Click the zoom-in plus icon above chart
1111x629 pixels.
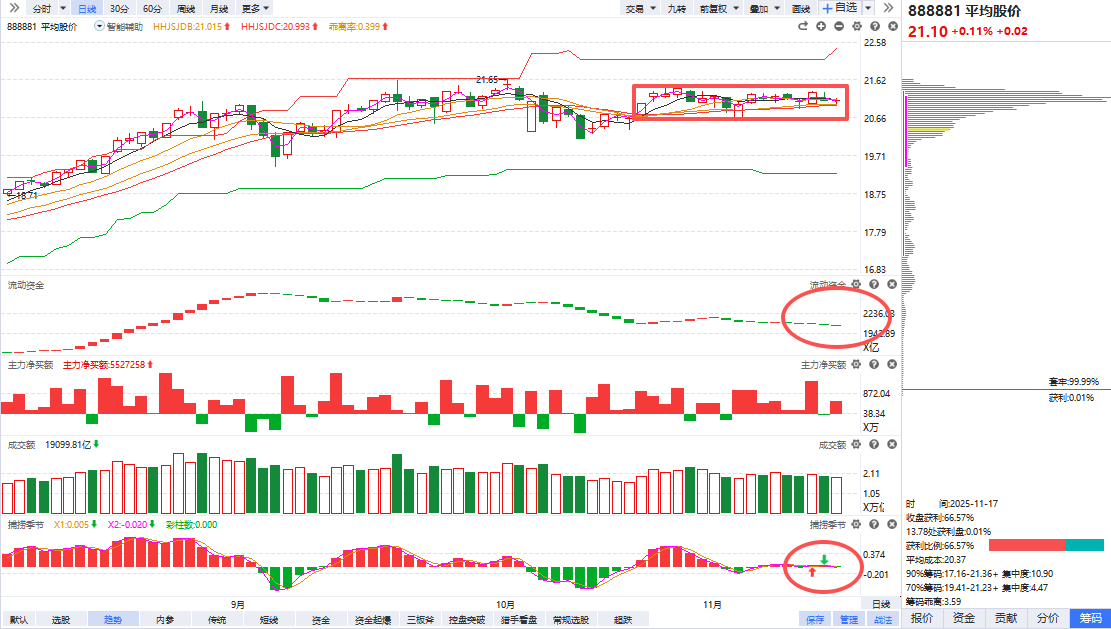tap(822, 26)
